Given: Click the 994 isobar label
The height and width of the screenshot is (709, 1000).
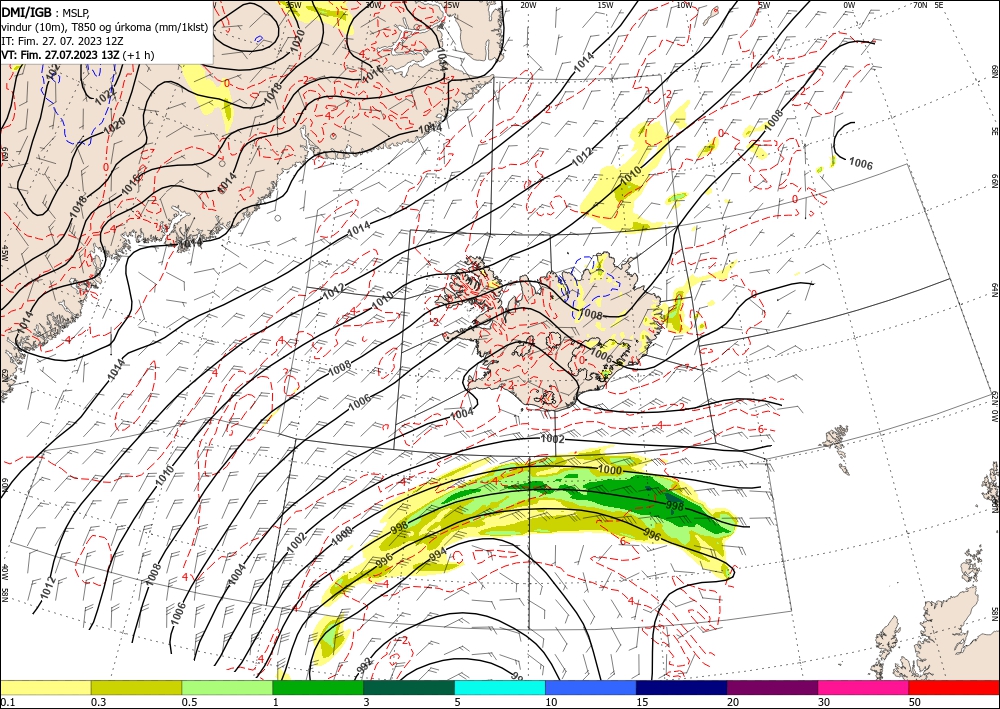Looking at the screenshot, I should pyautogui.click(x=438, y=555).
